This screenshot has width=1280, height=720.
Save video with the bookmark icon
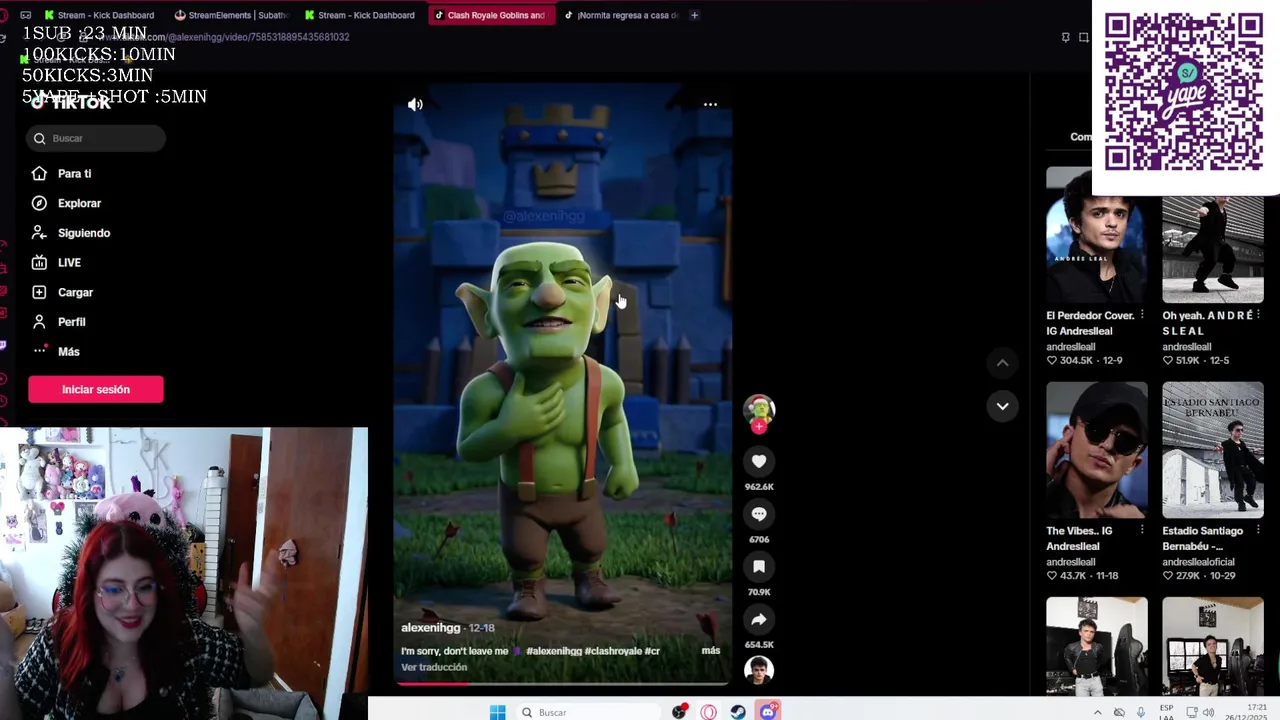(759, 567)
